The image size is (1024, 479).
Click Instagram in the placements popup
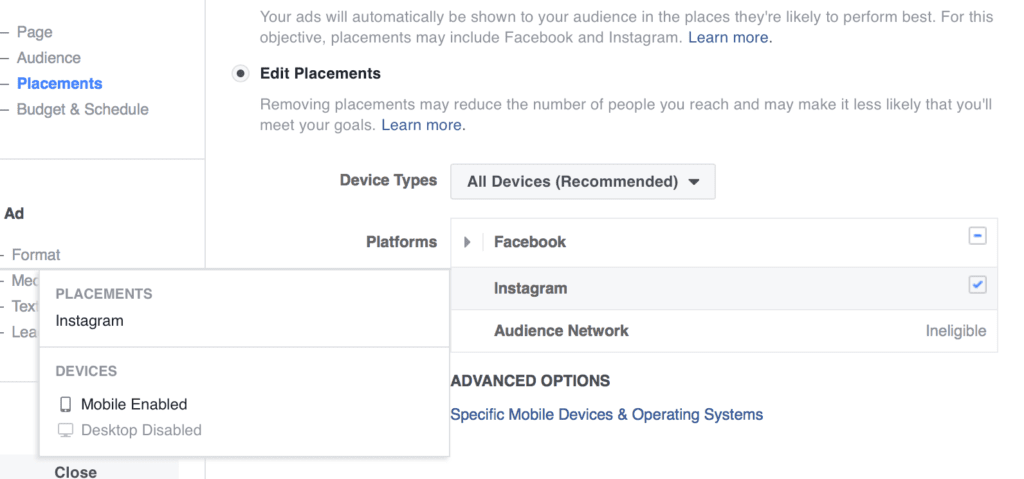(x=89, y=321)
